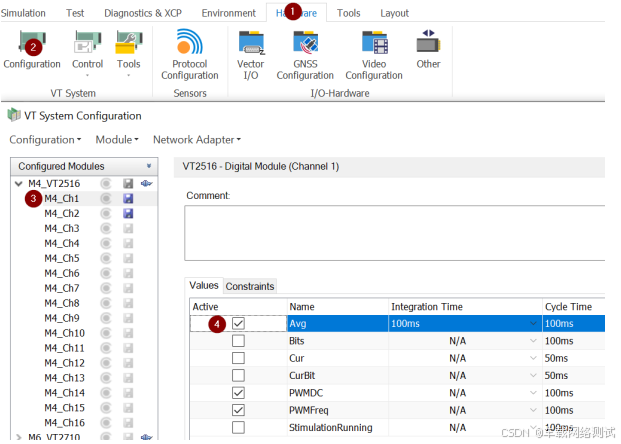Click the round status icon for M4_Ch1
Image resolution: width=621 pixels, height=444 pixels.
[x=106, y=198]
